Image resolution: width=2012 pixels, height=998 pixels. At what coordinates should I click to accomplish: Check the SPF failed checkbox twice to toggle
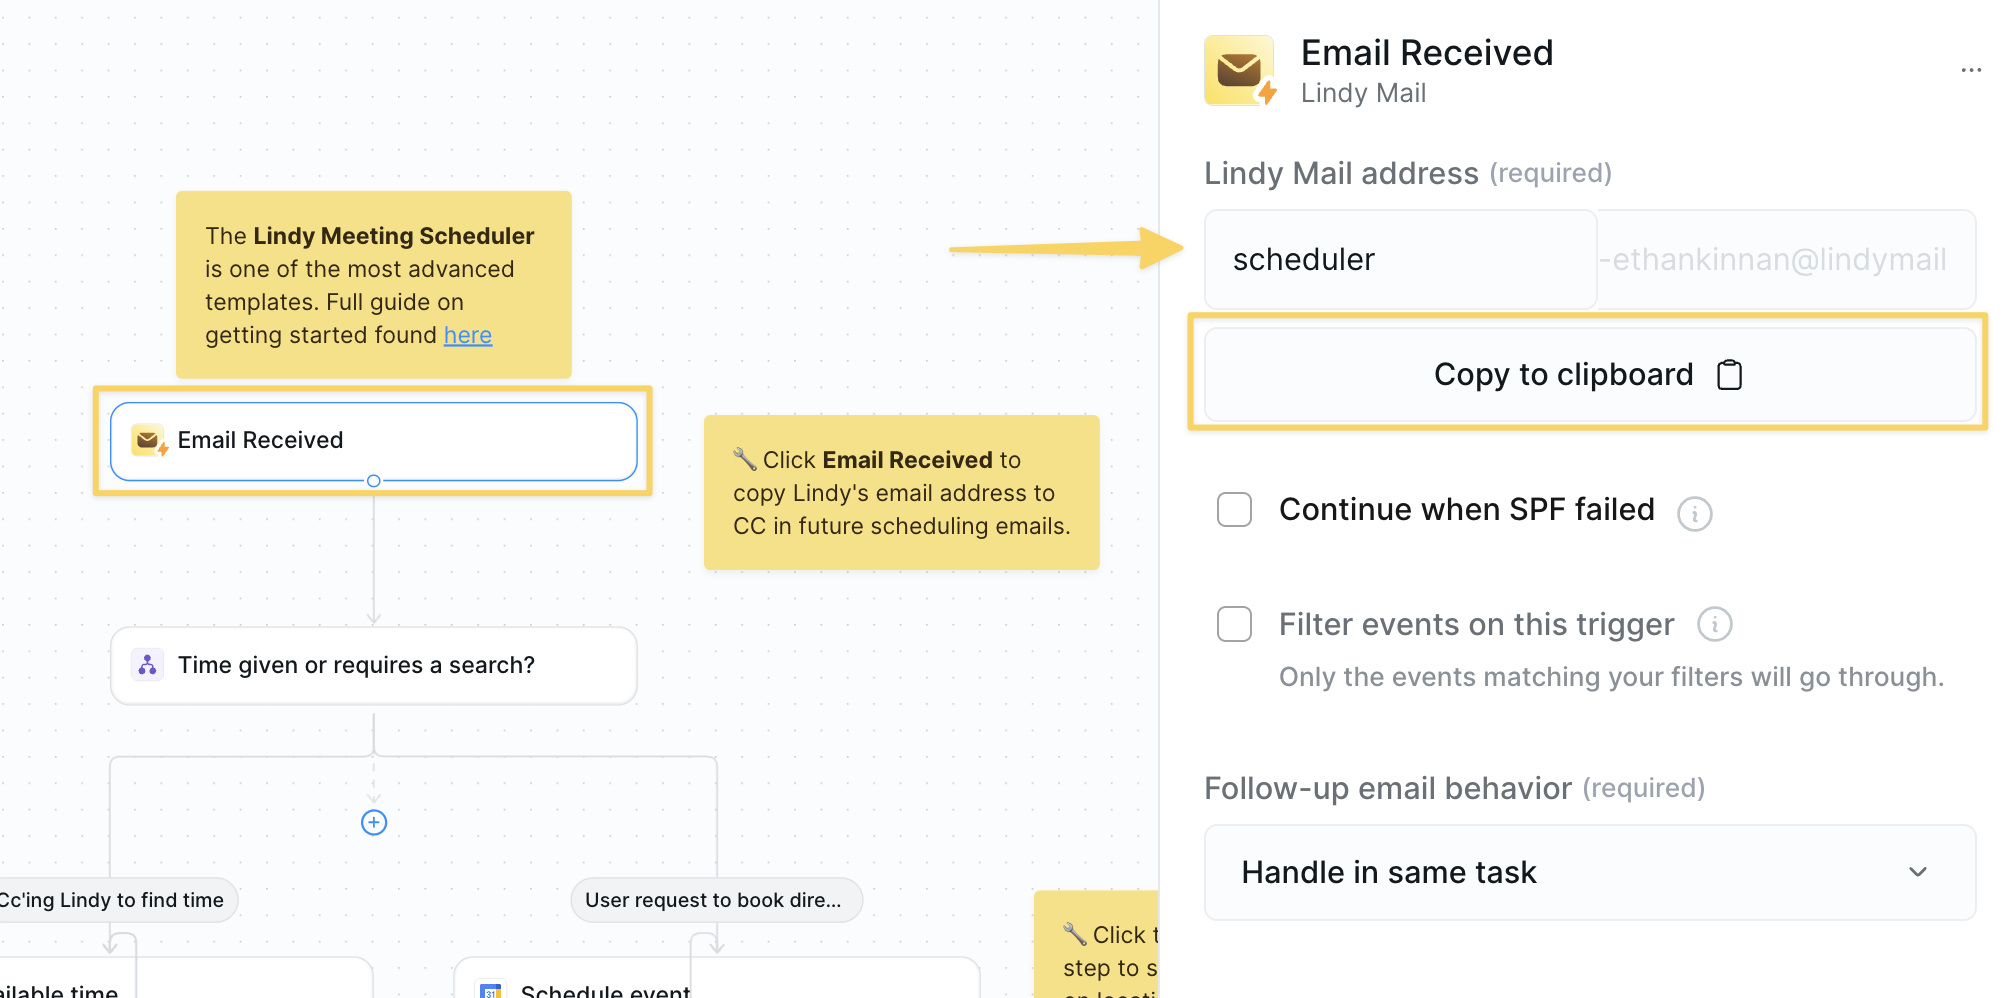[x=1234, y=509]
